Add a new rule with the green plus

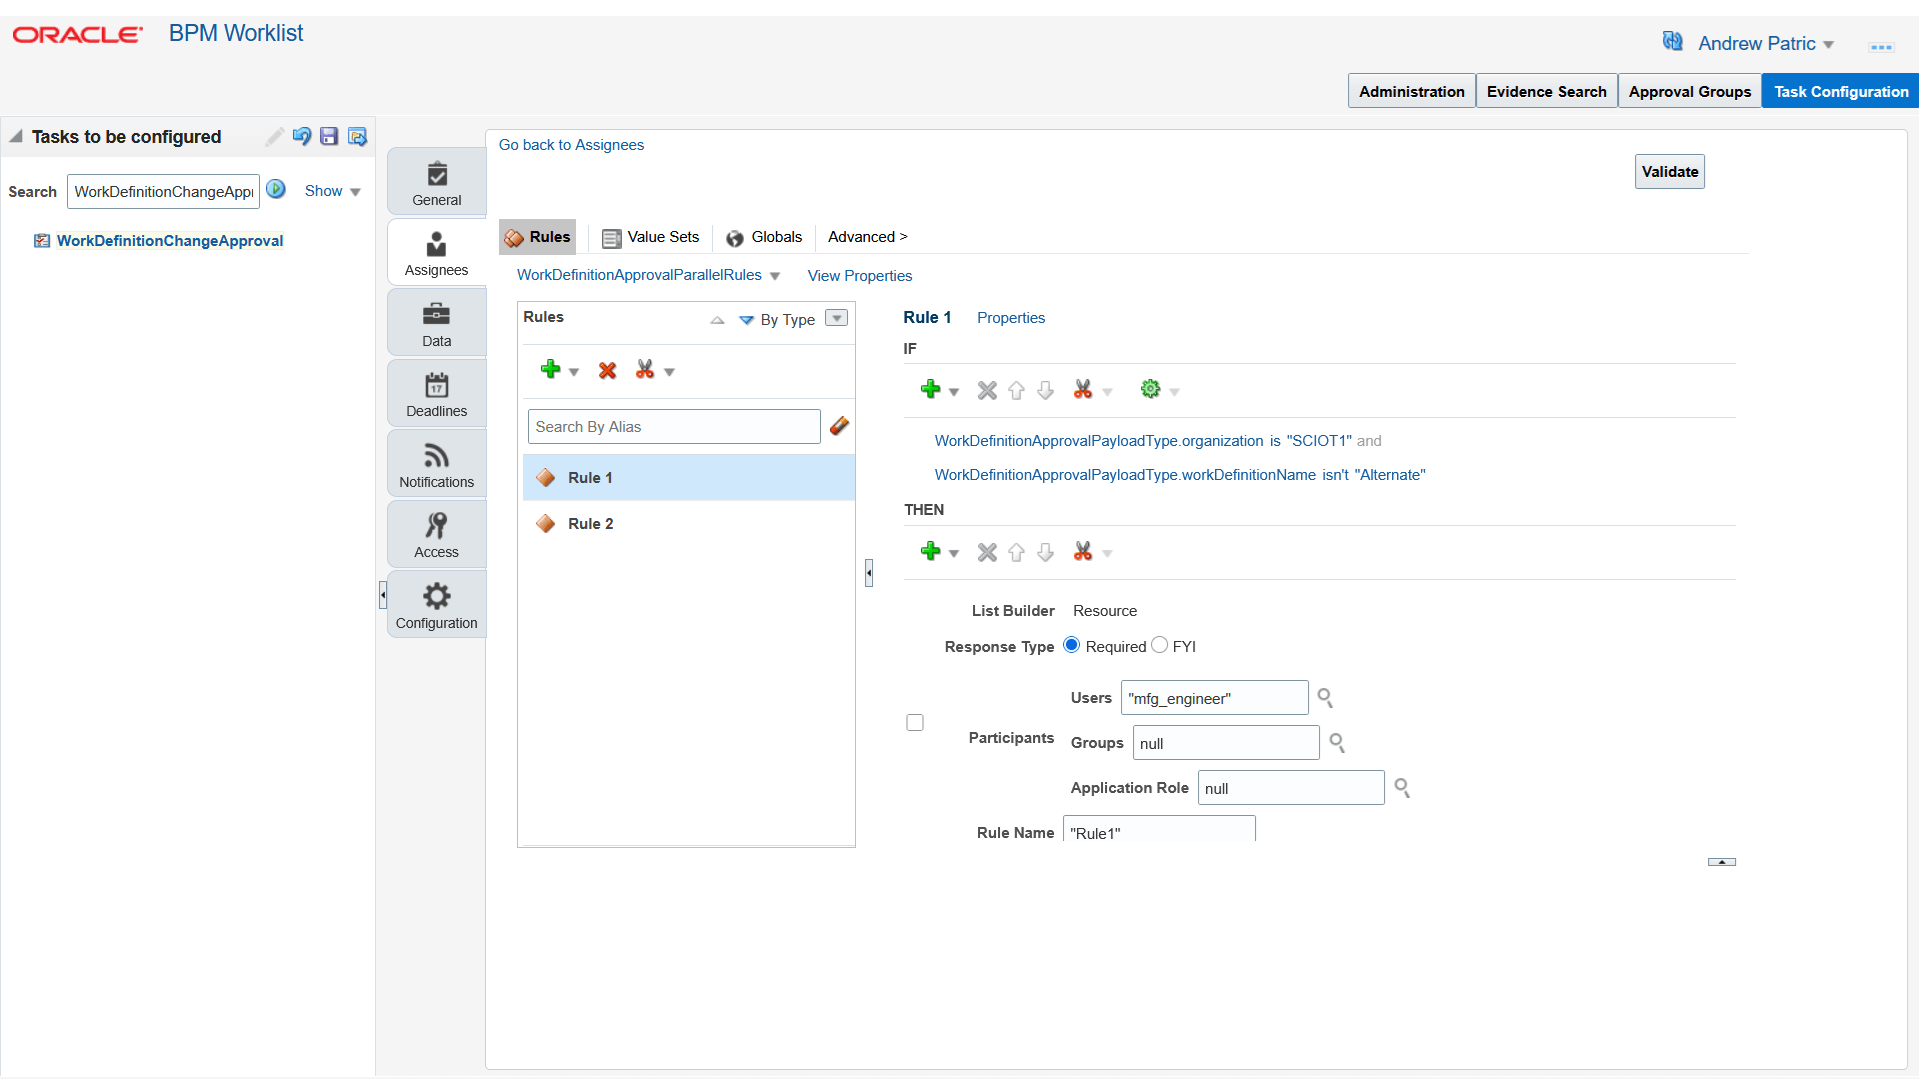coord(550,369)
